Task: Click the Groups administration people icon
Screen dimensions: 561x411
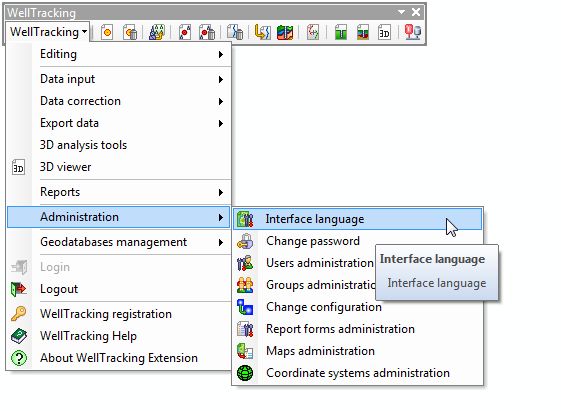Action: [x=245, y=285]
